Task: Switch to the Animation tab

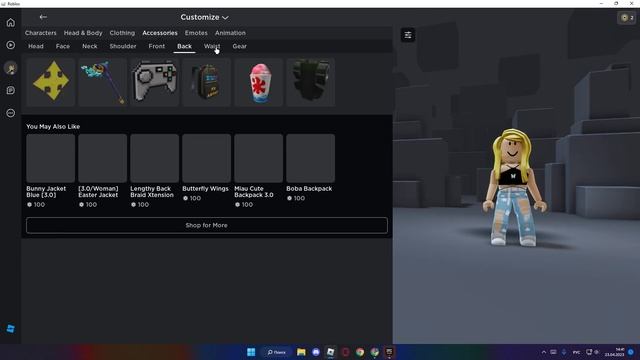Action: point(230,33)
